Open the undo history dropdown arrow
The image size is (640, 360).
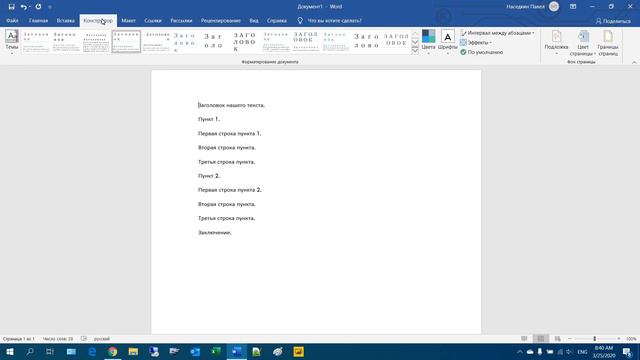30,7
